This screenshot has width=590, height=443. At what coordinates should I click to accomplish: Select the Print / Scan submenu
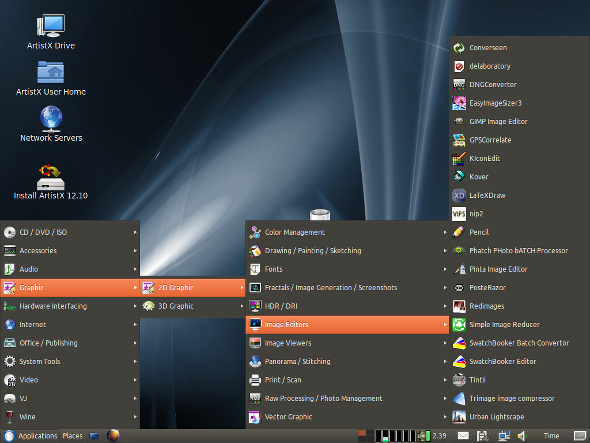pyautogui.click(x=347, y=380)
